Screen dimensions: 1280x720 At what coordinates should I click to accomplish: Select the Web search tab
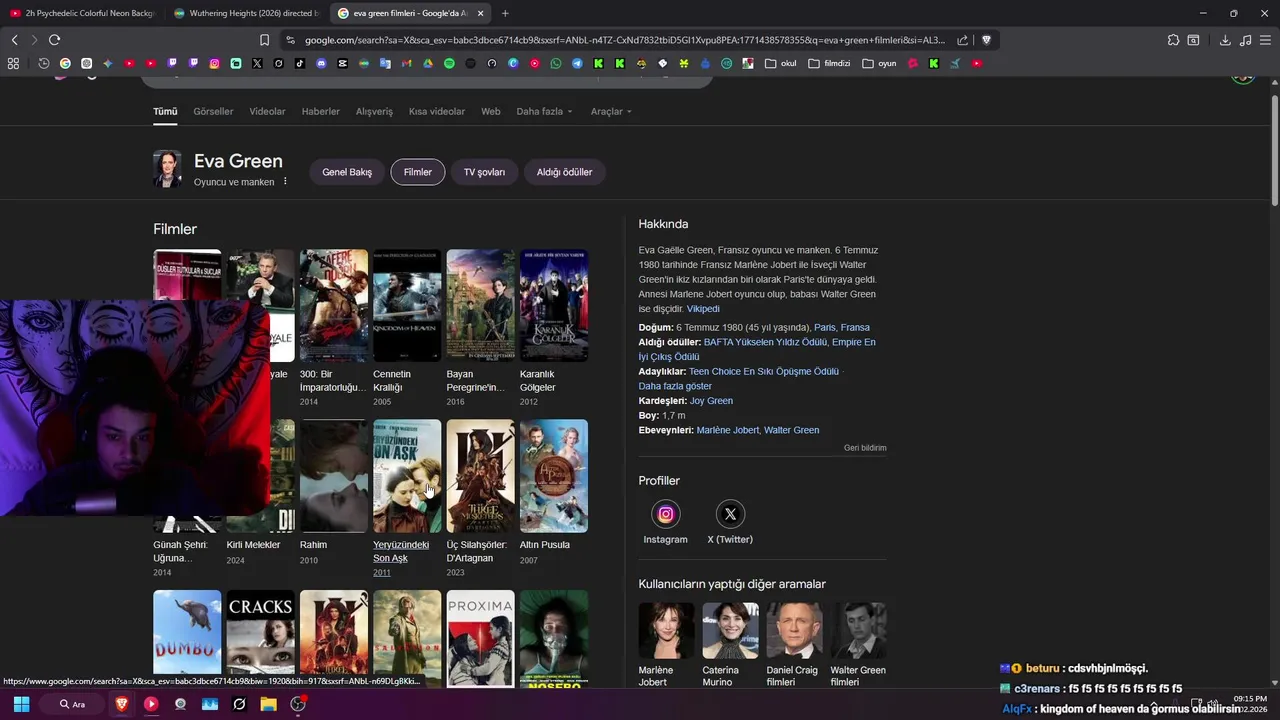pos(490,111)
